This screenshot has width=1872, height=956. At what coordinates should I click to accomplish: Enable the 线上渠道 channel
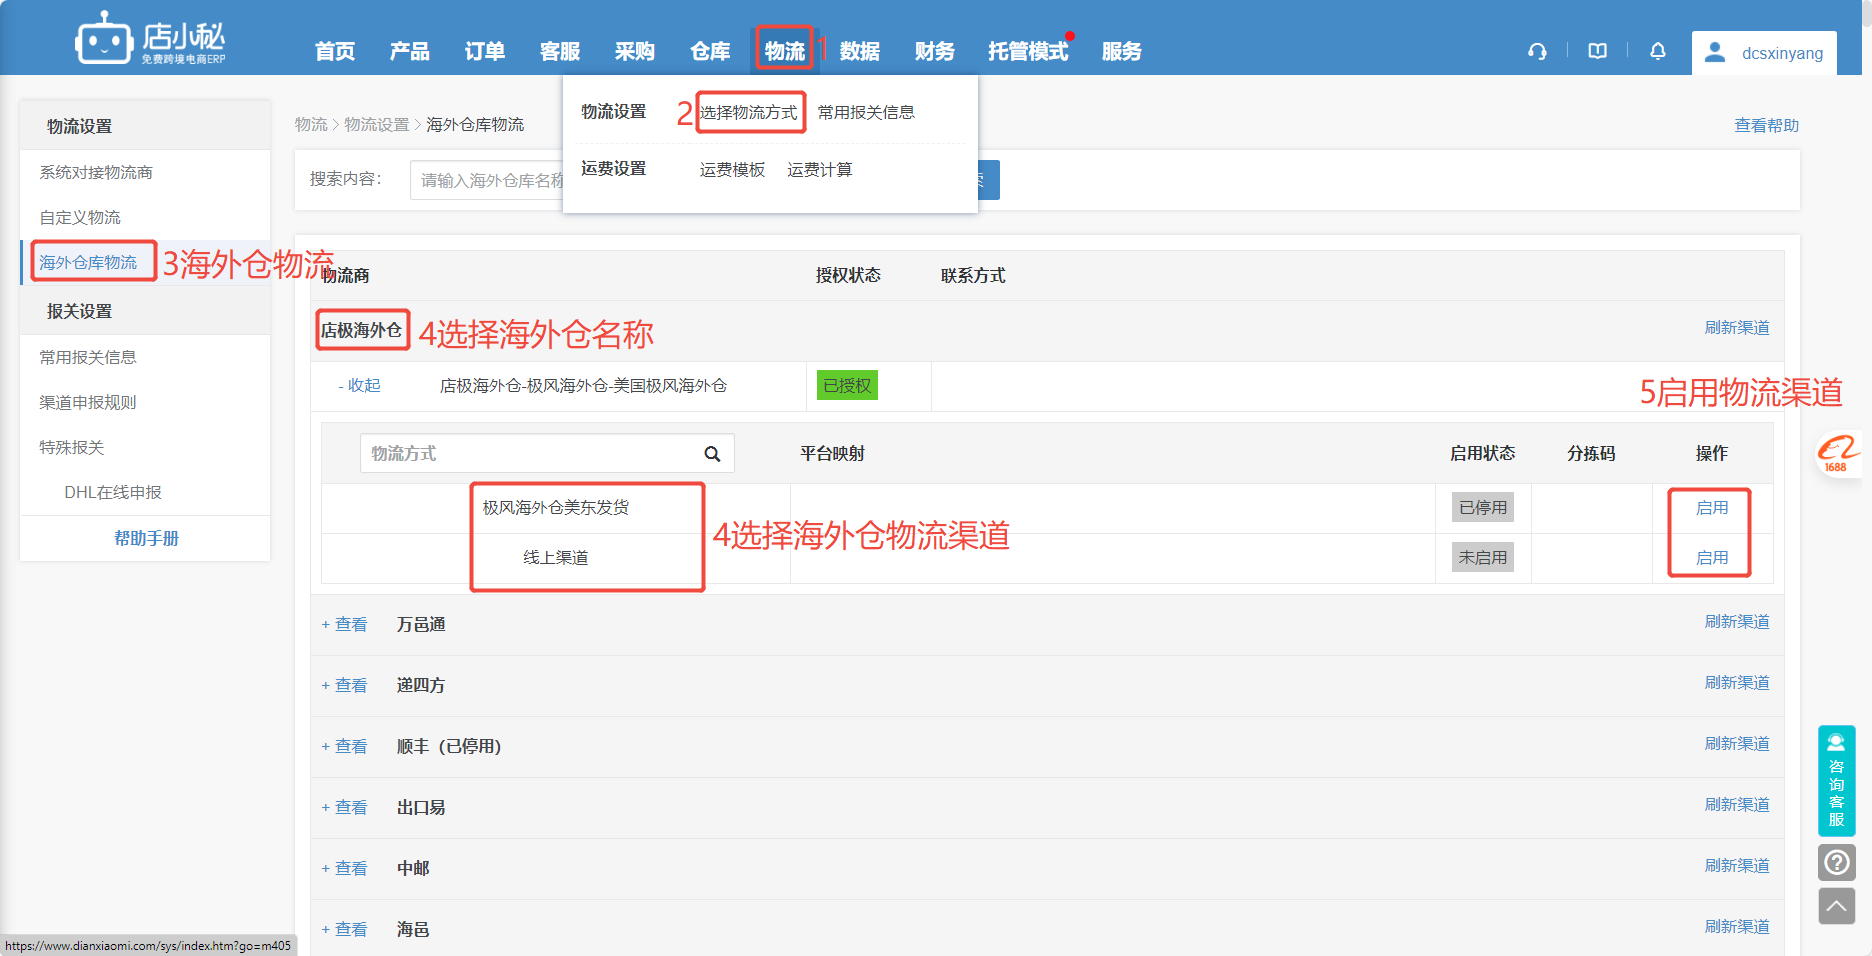(1712, 558)
